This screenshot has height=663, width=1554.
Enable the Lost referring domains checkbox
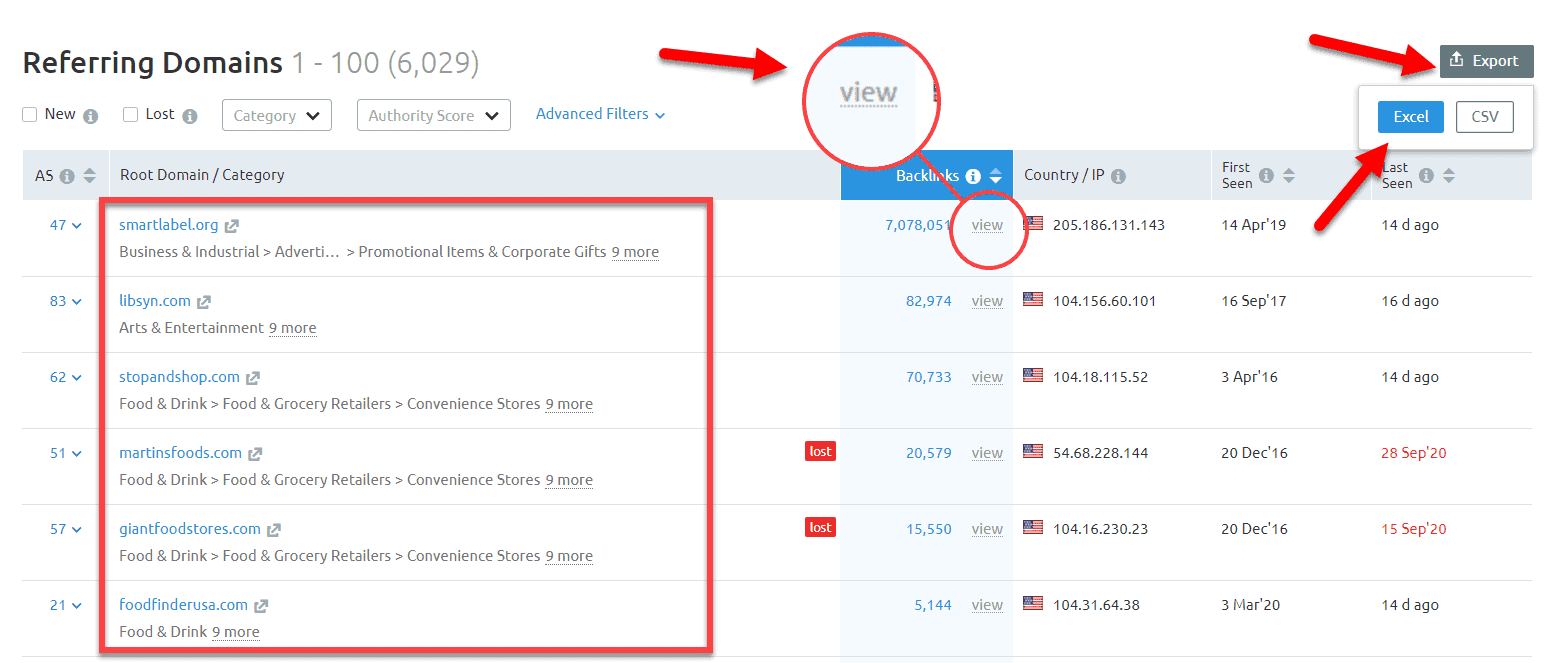pyautogui.click(x=130, y=115)
